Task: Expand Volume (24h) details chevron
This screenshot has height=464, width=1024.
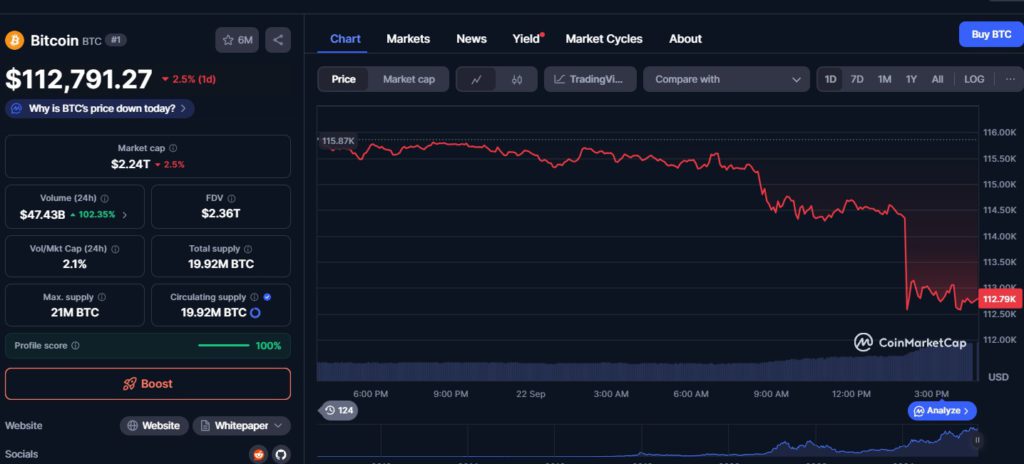Action: click(125, 214)
